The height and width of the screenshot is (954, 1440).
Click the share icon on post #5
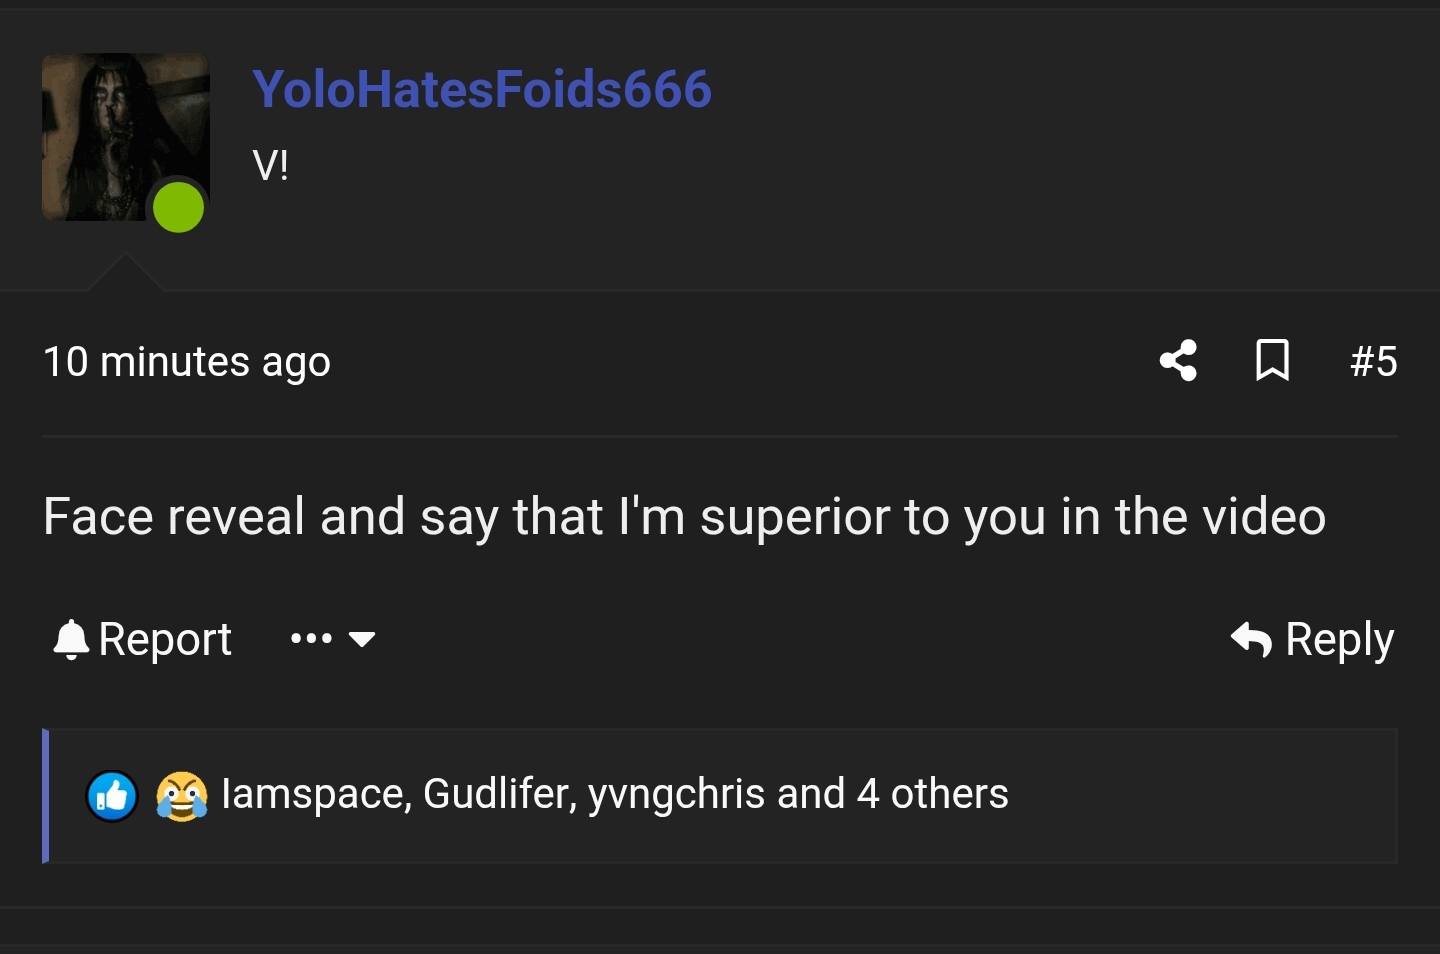pyautogui.click(x=1179, y=360)
